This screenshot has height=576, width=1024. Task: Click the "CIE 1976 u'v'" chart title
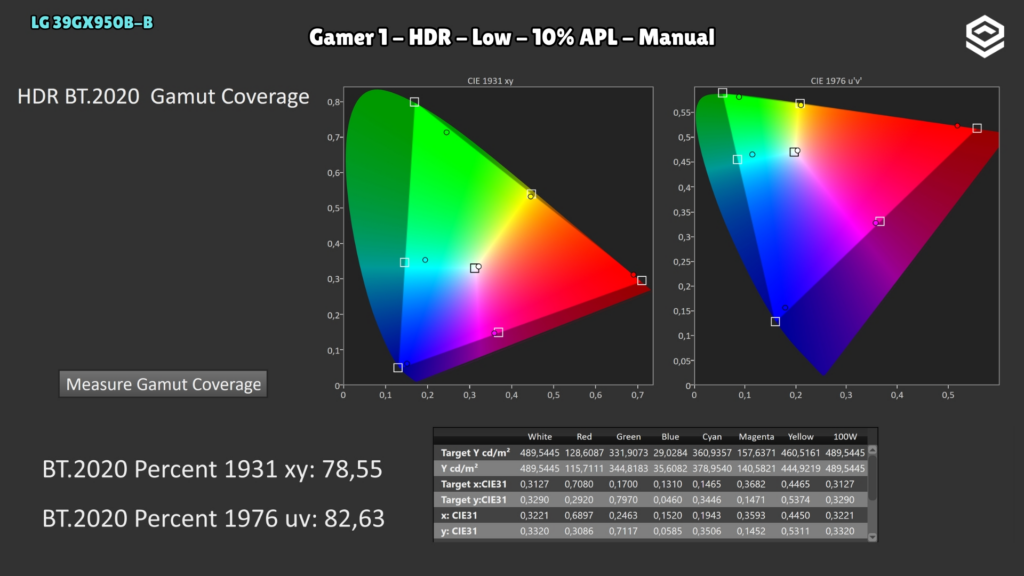(836, 81)
